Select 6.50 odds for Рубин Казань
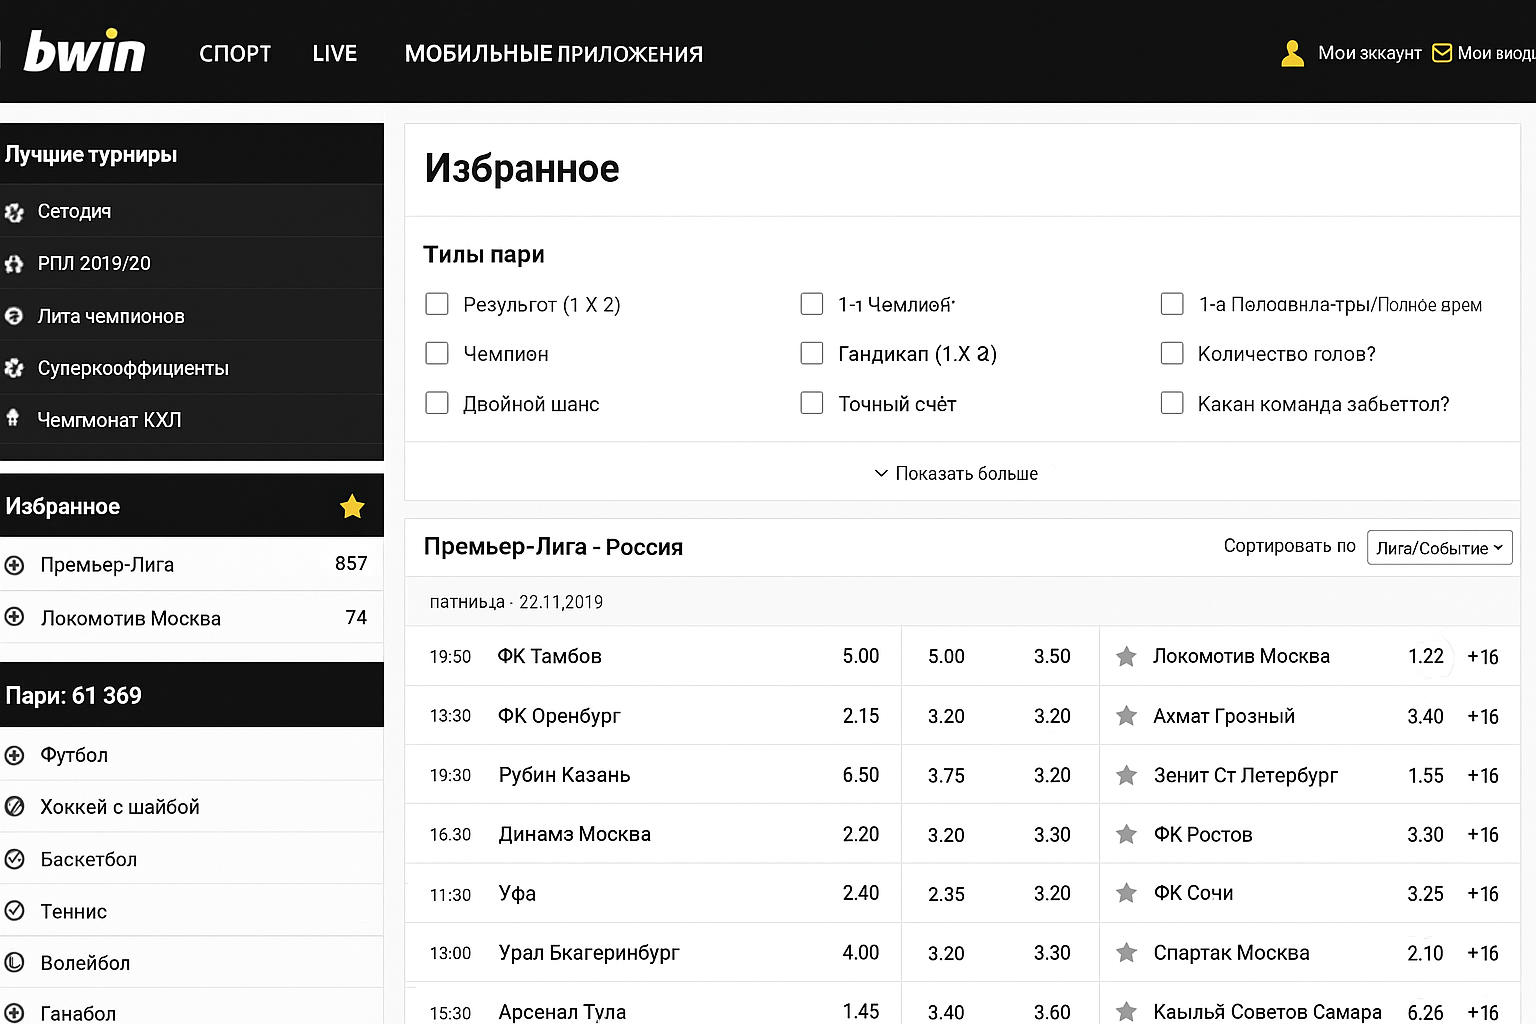The image size is (1536, 1024). tap(860, 776)
